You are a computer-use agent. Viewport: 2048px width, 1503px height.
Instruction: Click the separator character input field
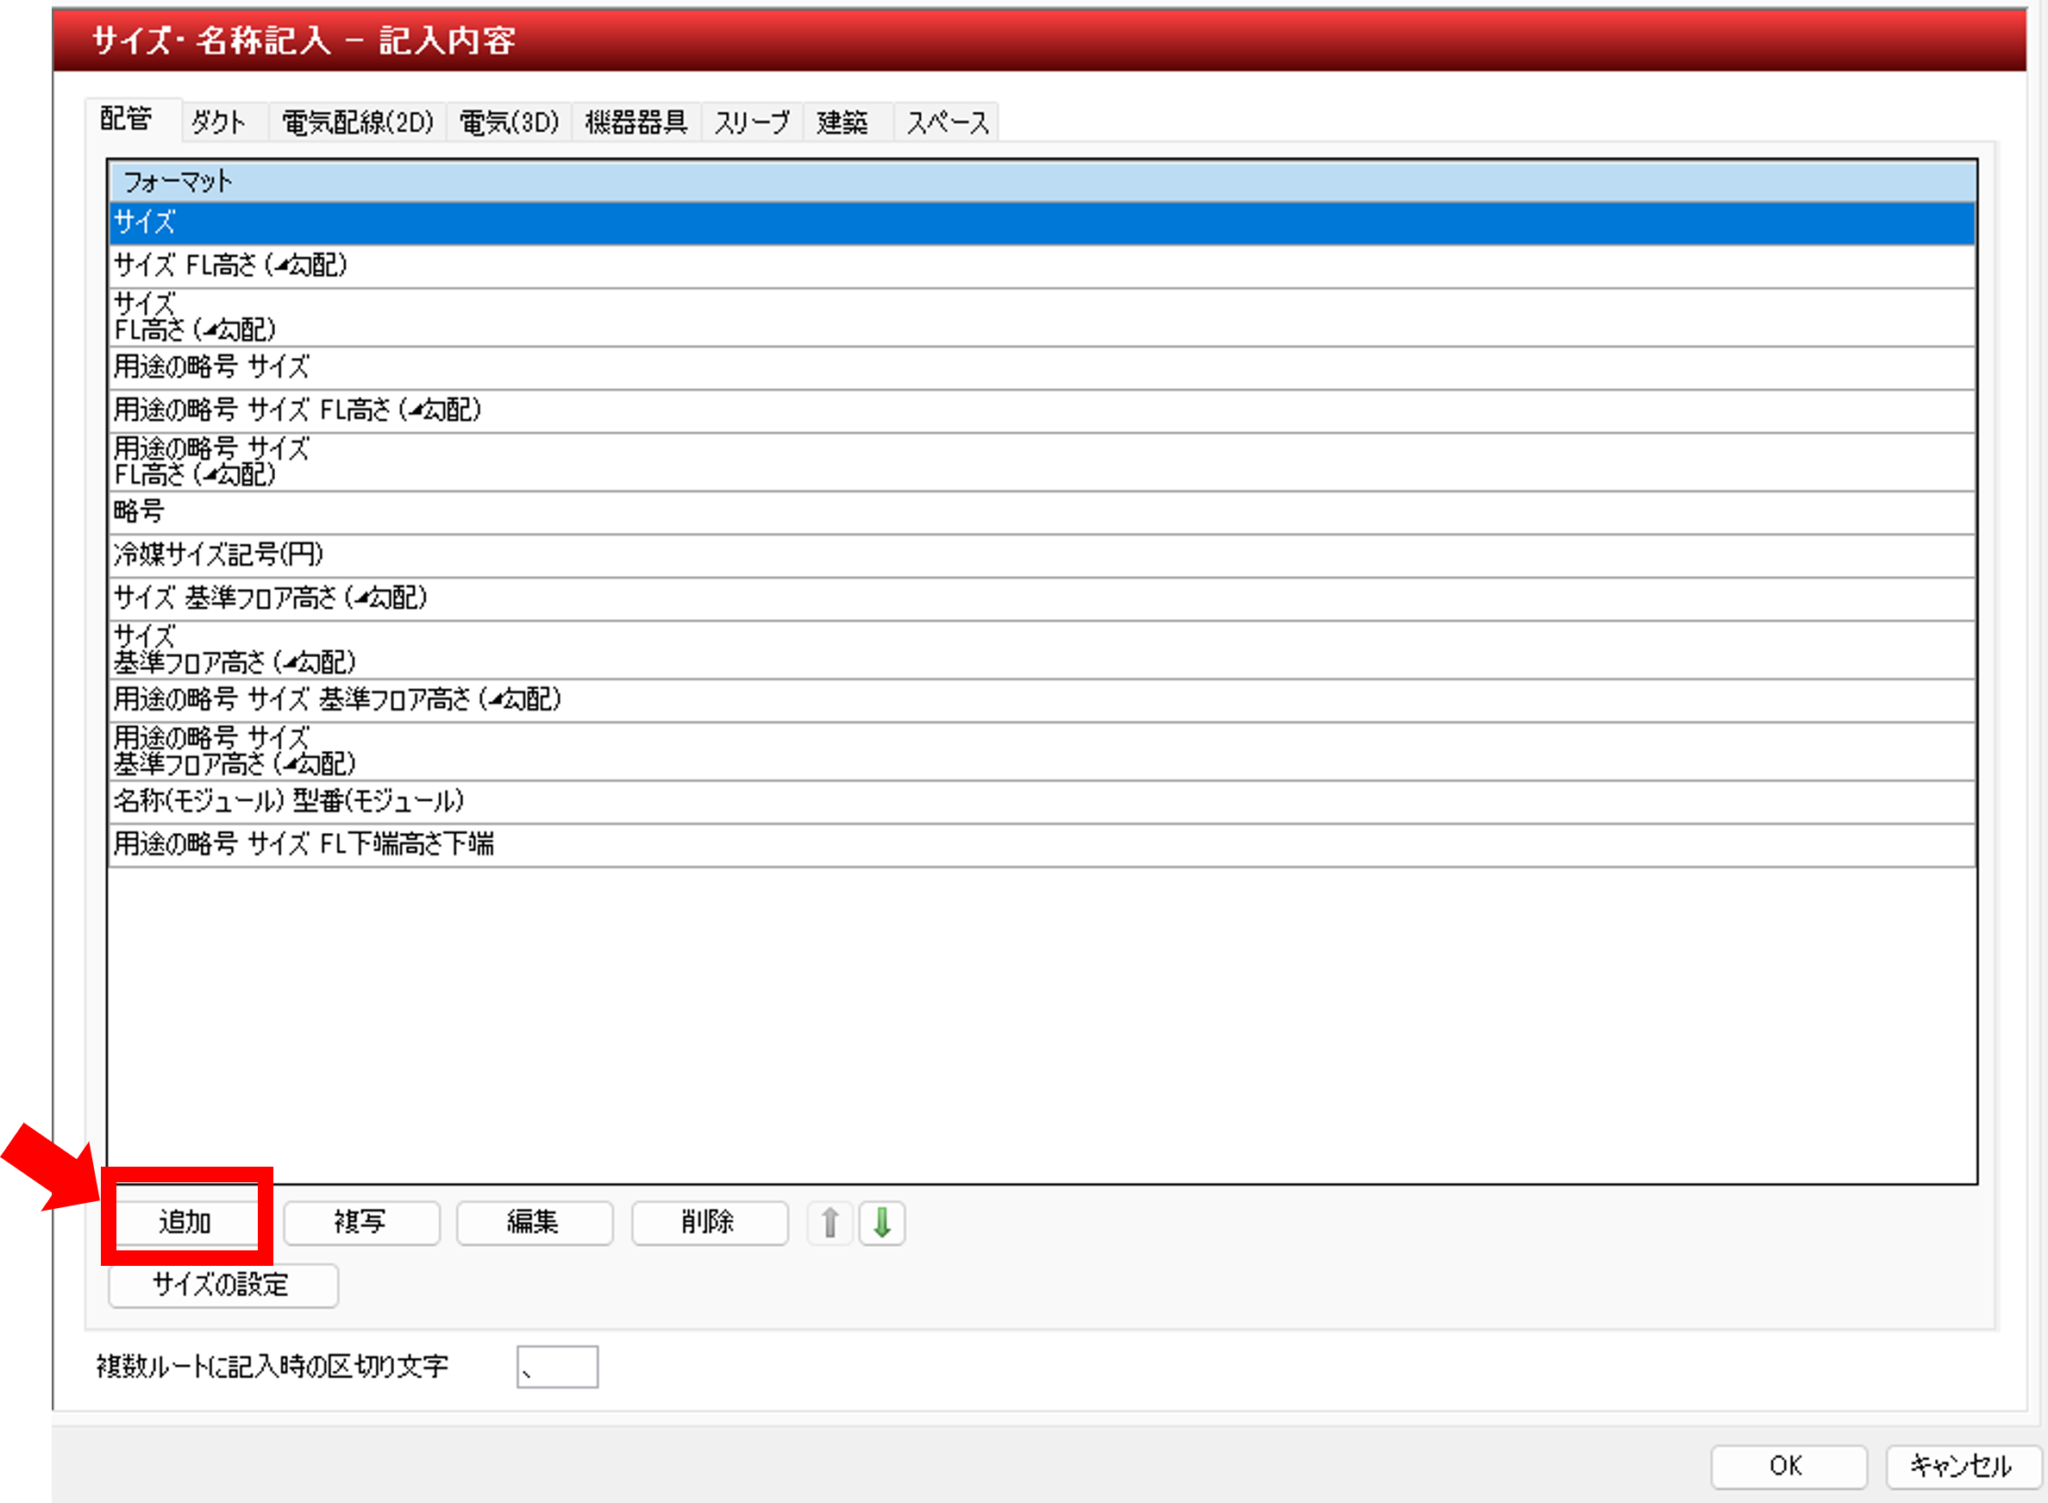click(557, 1367)
